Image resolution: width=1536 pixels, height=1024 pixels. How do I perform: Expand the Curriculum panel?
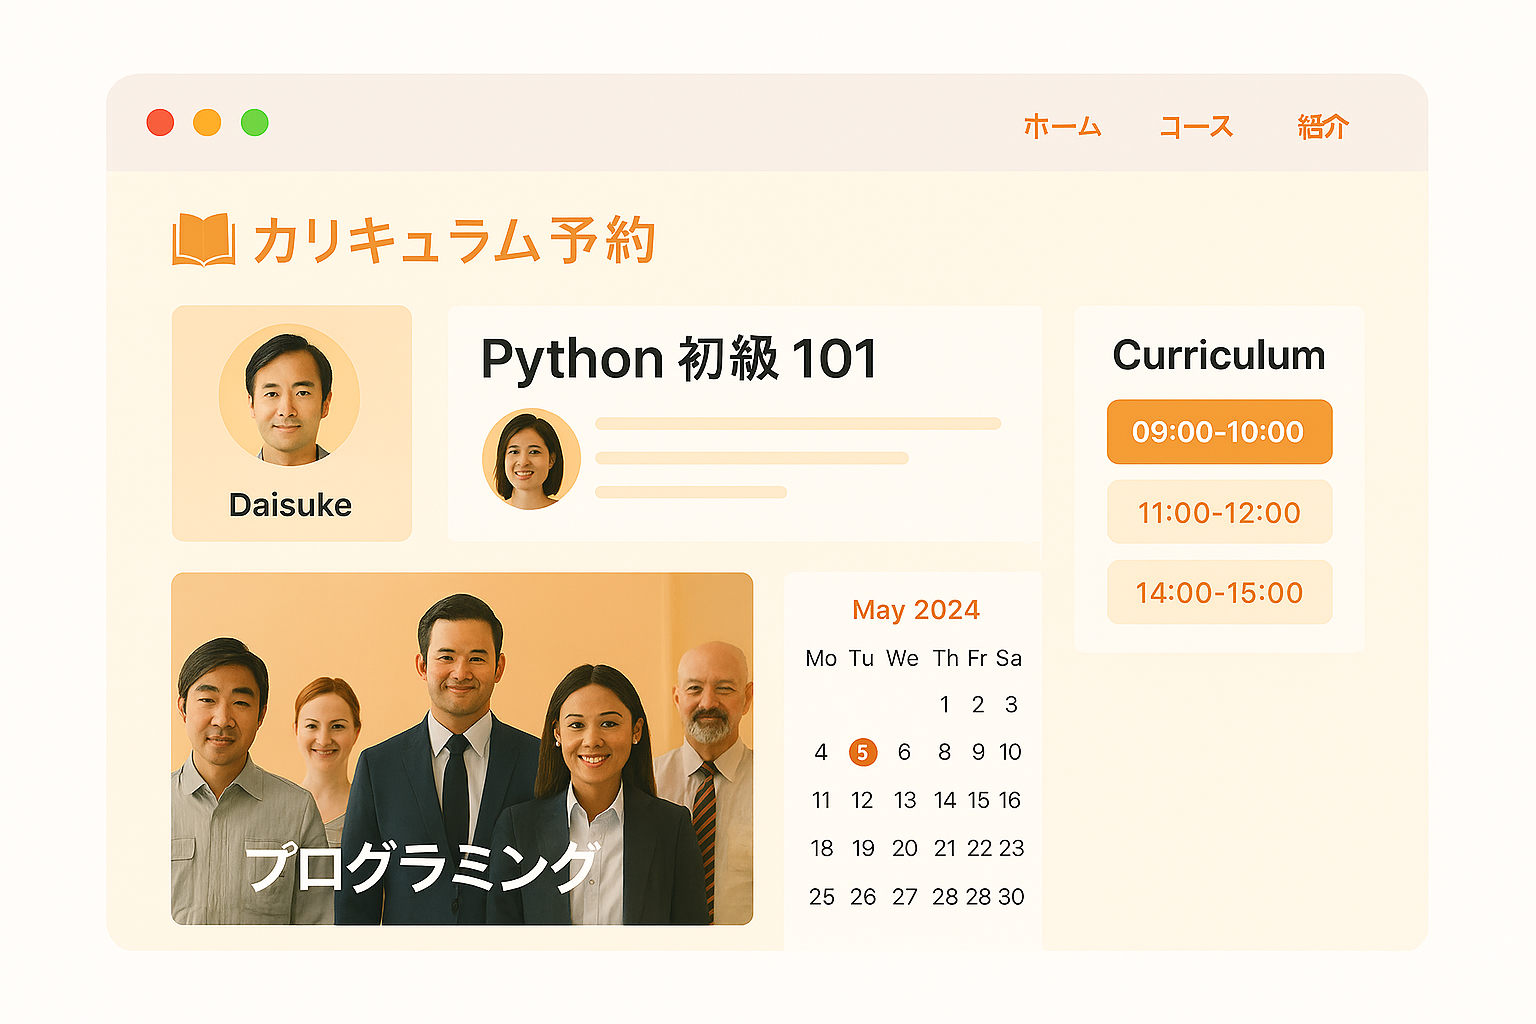(x=1219, y=356)
